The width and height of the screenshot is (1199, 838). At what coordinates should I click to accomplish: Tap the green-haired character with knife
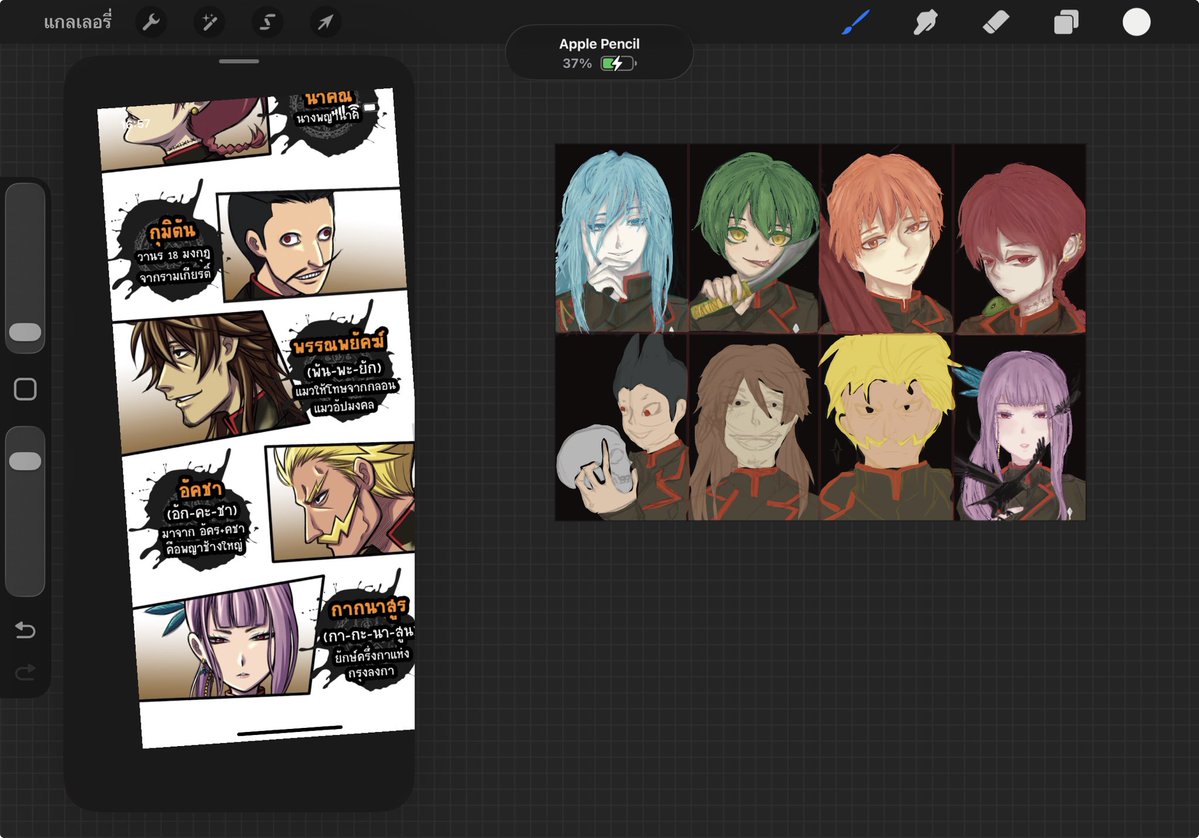pyautogui.click(x=754, y=239)
